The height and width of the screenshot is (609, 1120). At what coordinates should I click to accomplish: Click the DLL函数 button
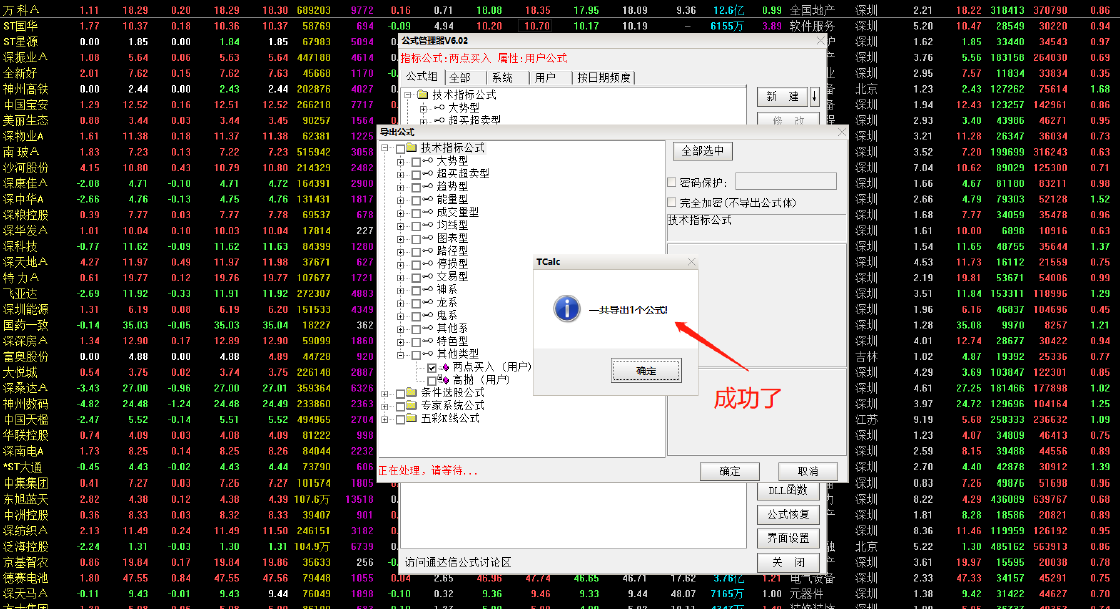pyautogui.click(x=789, y=490)
